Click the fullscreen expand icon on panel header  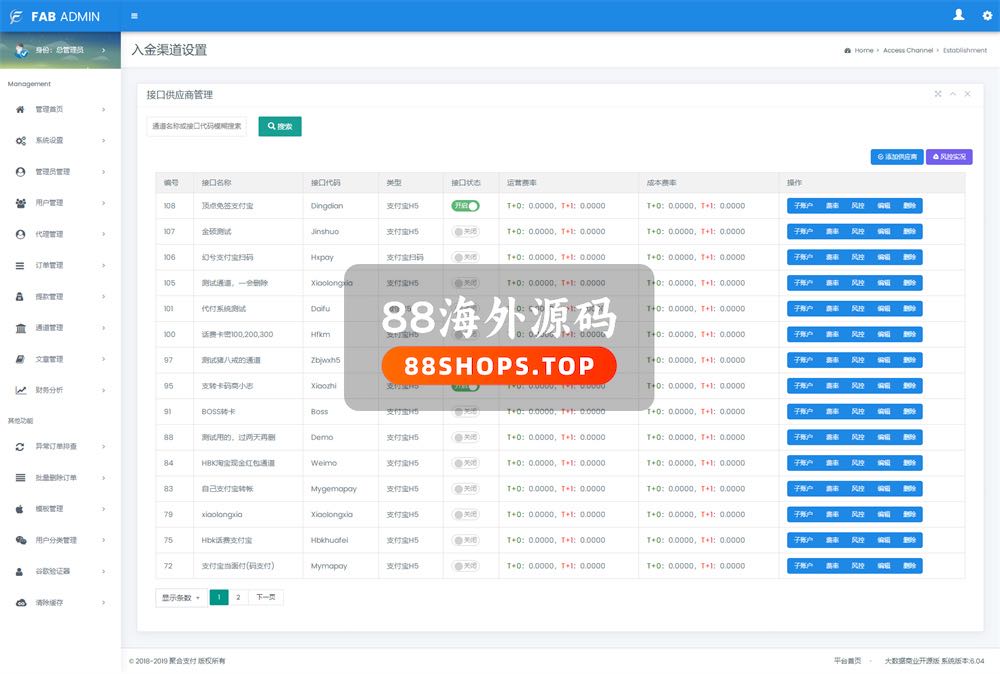pos(938,94)
